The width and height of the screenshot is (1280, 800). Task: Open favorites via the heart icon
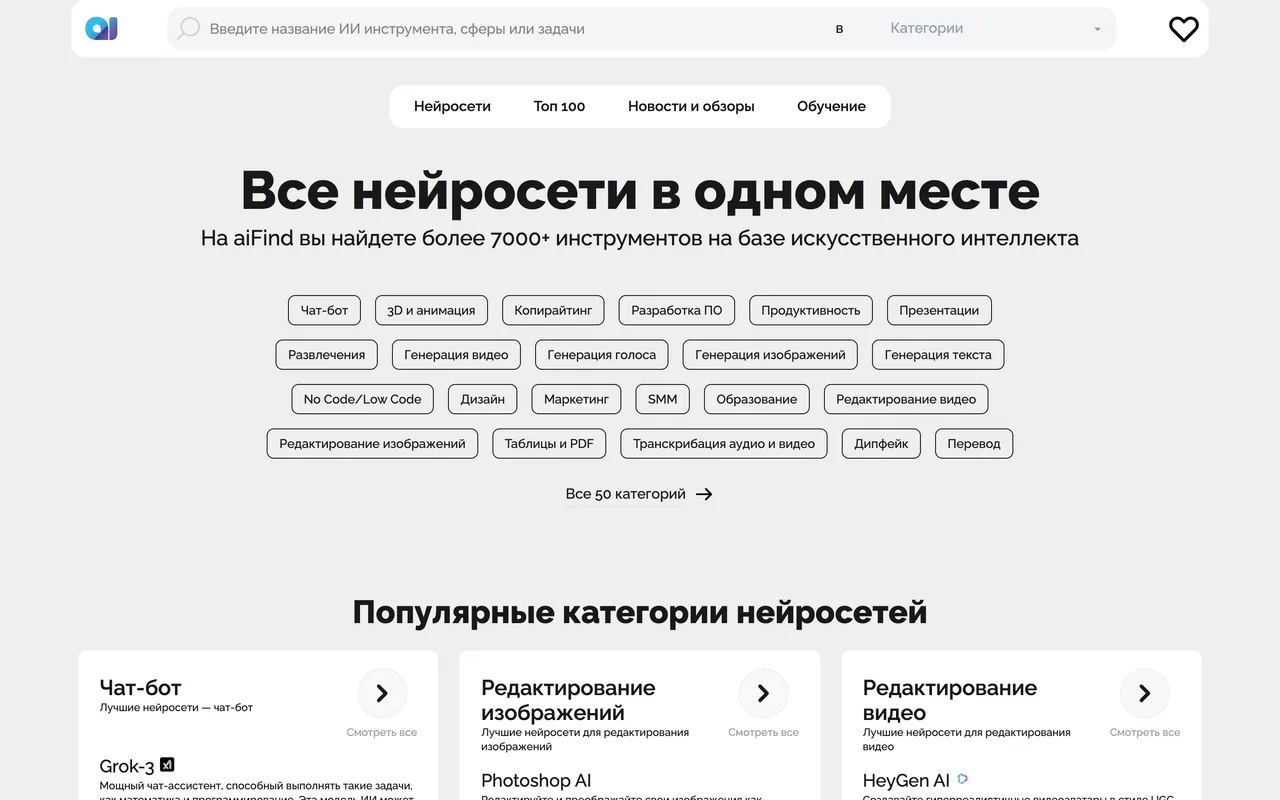click(x=1183, y=29)
